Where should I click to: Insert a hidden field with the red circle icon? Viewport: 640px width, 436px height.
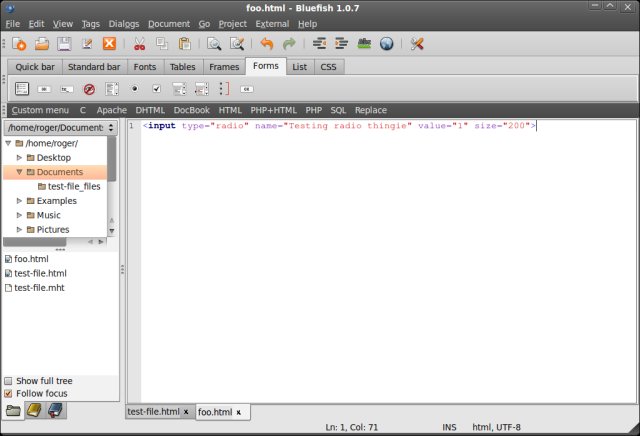(89, 89)
